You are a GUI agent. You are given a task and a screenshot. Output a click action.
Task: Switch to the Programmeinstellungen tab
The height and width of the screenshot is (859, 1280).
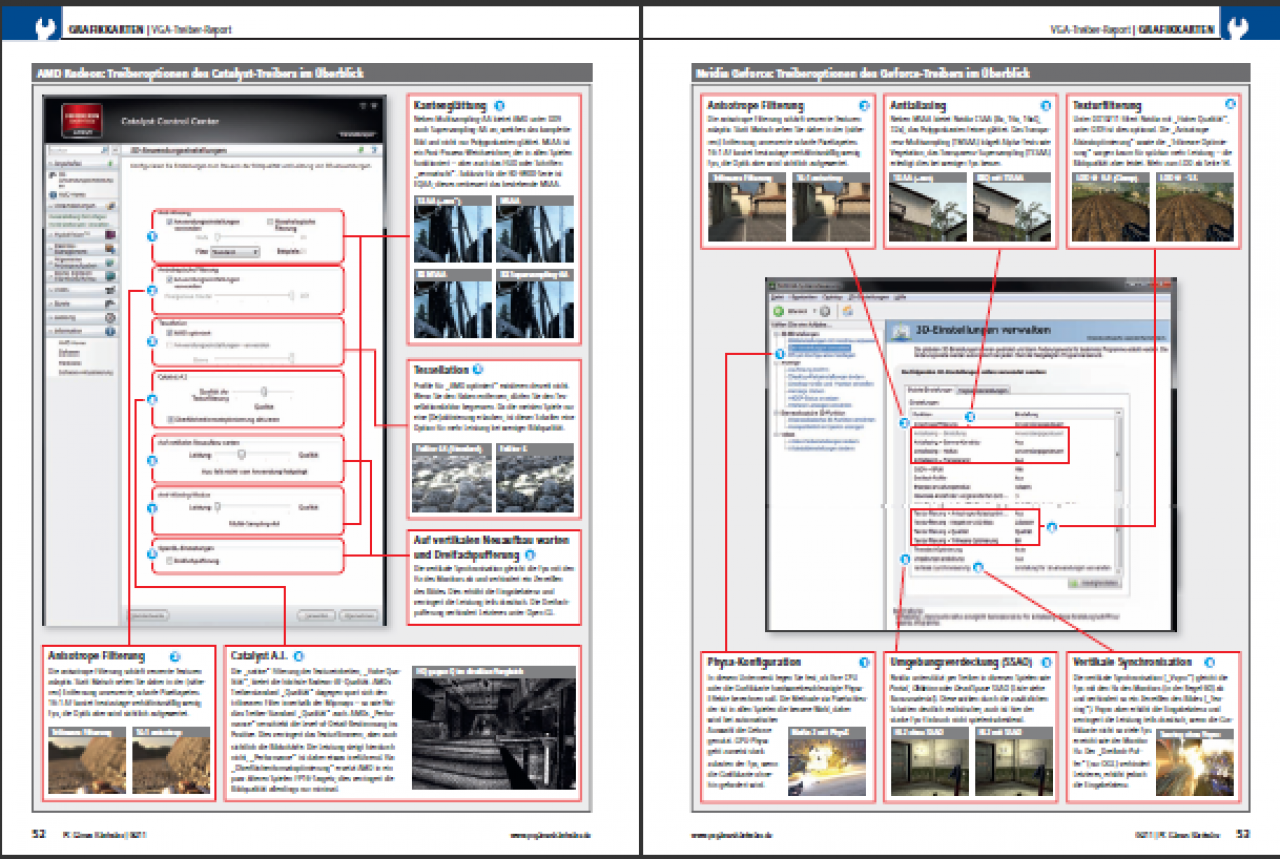point(982,390)
